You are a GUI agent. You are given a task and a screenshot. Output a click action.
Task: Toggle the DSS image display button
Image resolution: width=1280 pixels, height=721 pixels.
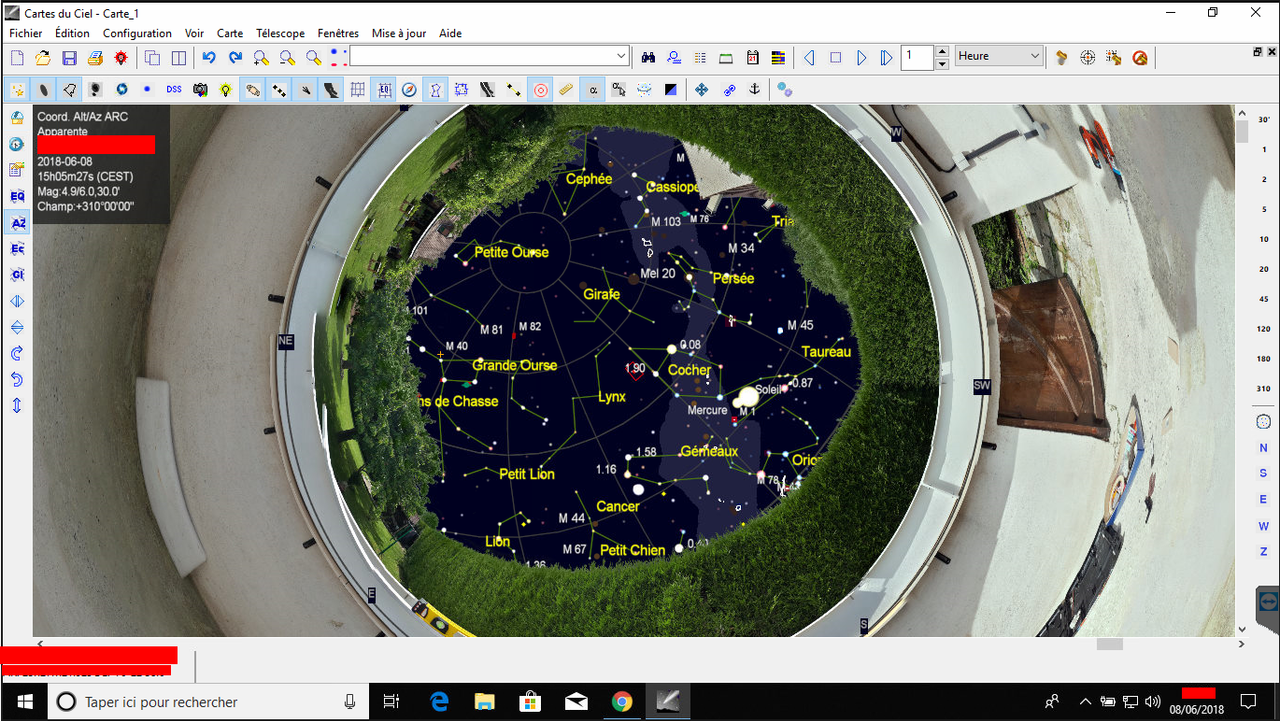[174, 90]
